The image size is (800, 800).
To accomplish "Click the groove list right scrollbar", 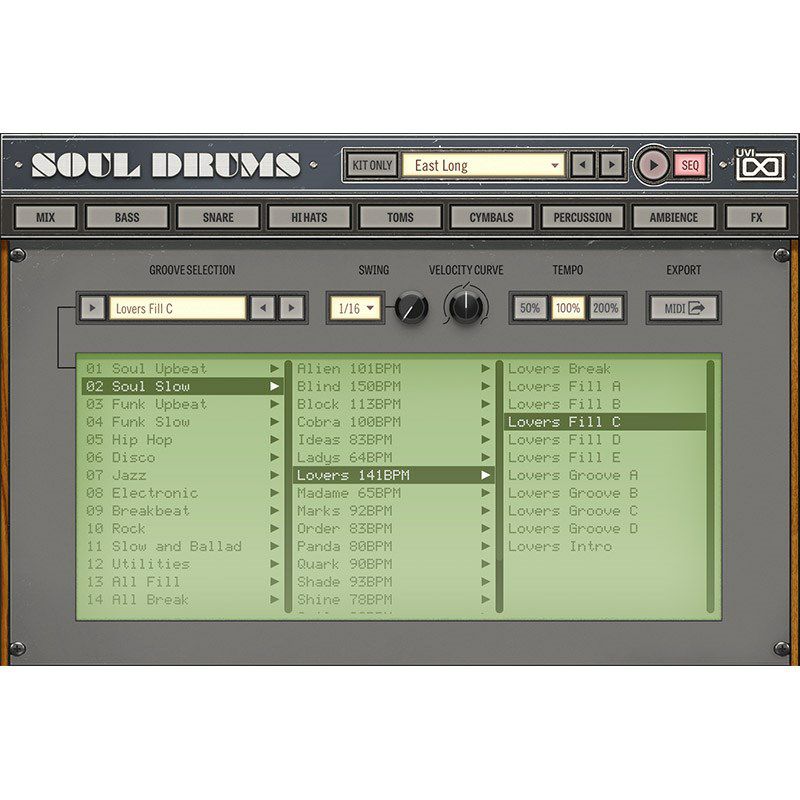I will 710,487.
